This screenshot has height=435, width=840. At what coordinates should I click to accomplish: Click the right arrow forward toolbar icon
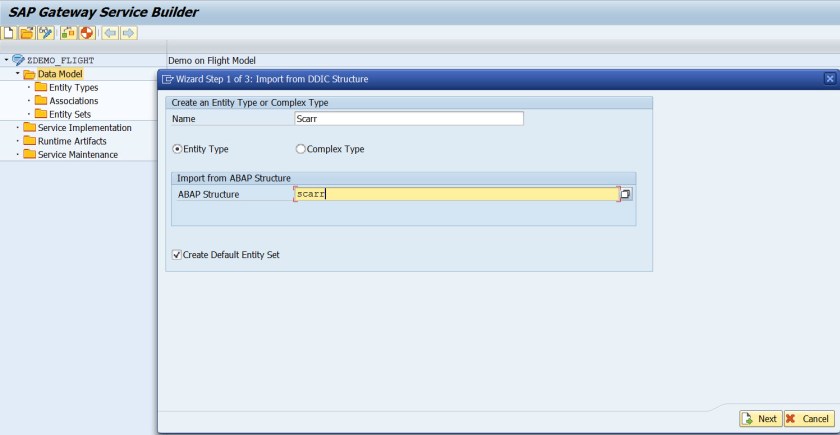pos(129,33)
